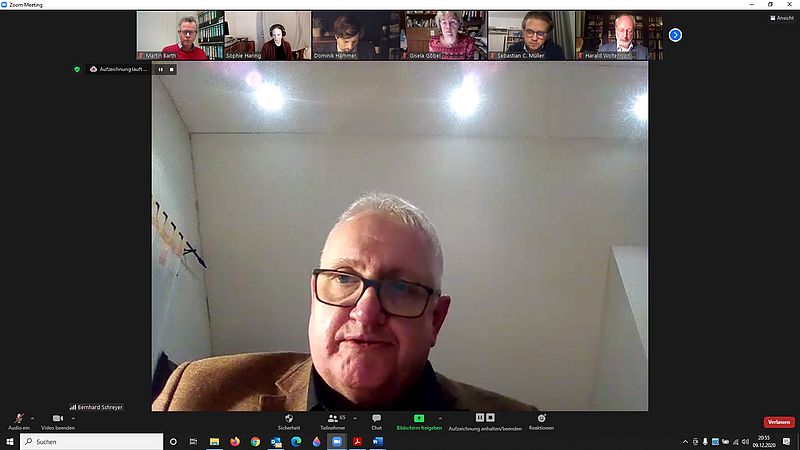The image size is (800, 450).
Task: Stop recording using top-left stop button
Action: pyautogui.click(x=171, y=69)
